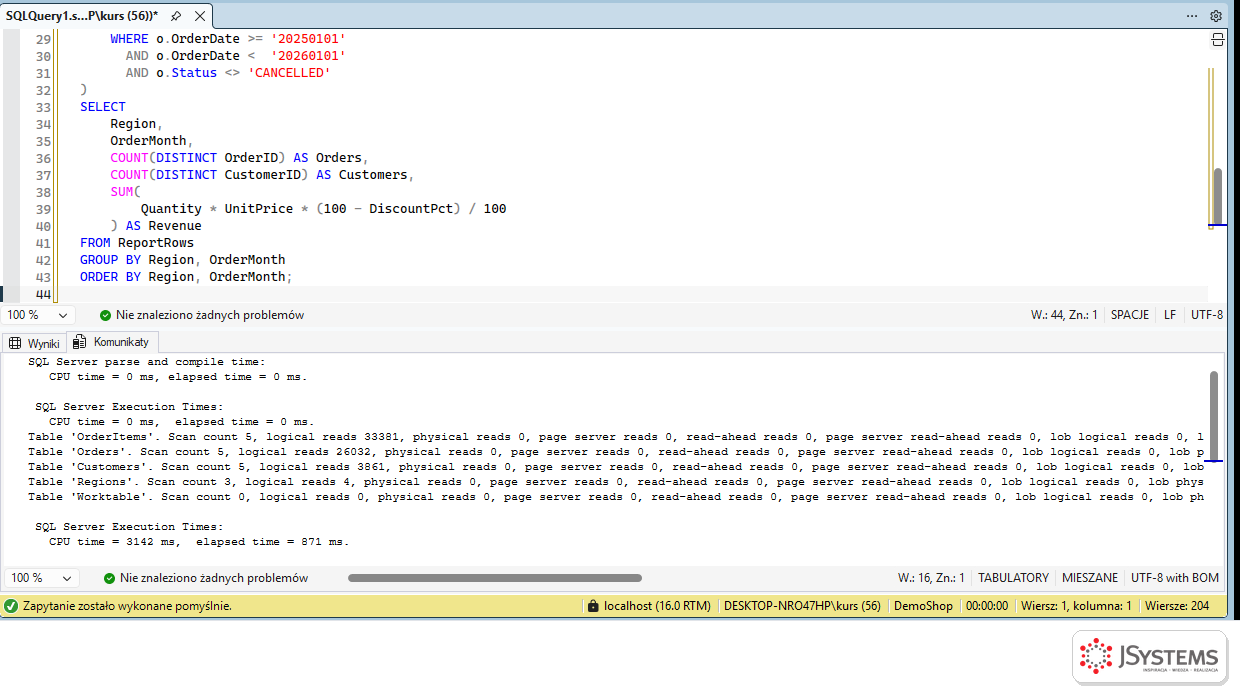The width and height of the screenshot is (1240, 692).
Task: Select the SQLQuery1 document tab
Action: [x=82, y=16]
